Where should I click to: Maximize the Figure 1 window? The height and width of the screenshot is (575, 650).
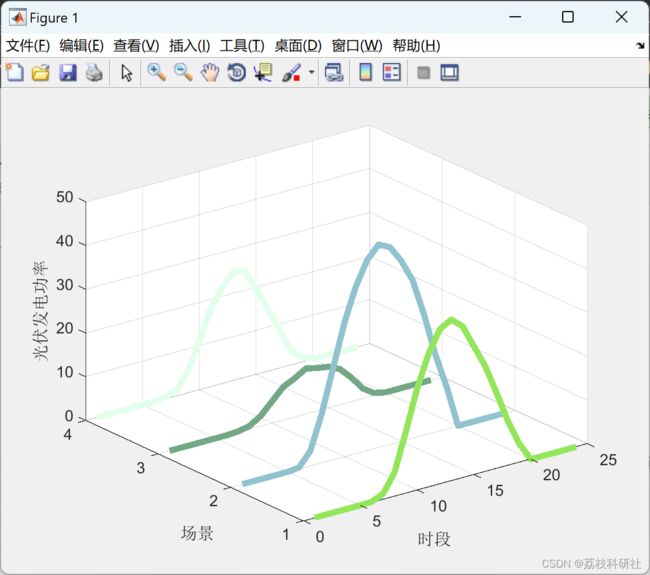(x=568, y=17)
